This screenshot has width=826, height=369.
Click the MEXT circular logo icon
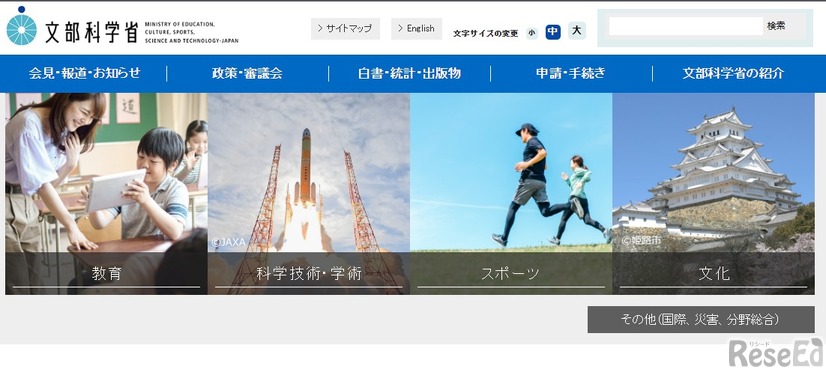click(22, 26)
